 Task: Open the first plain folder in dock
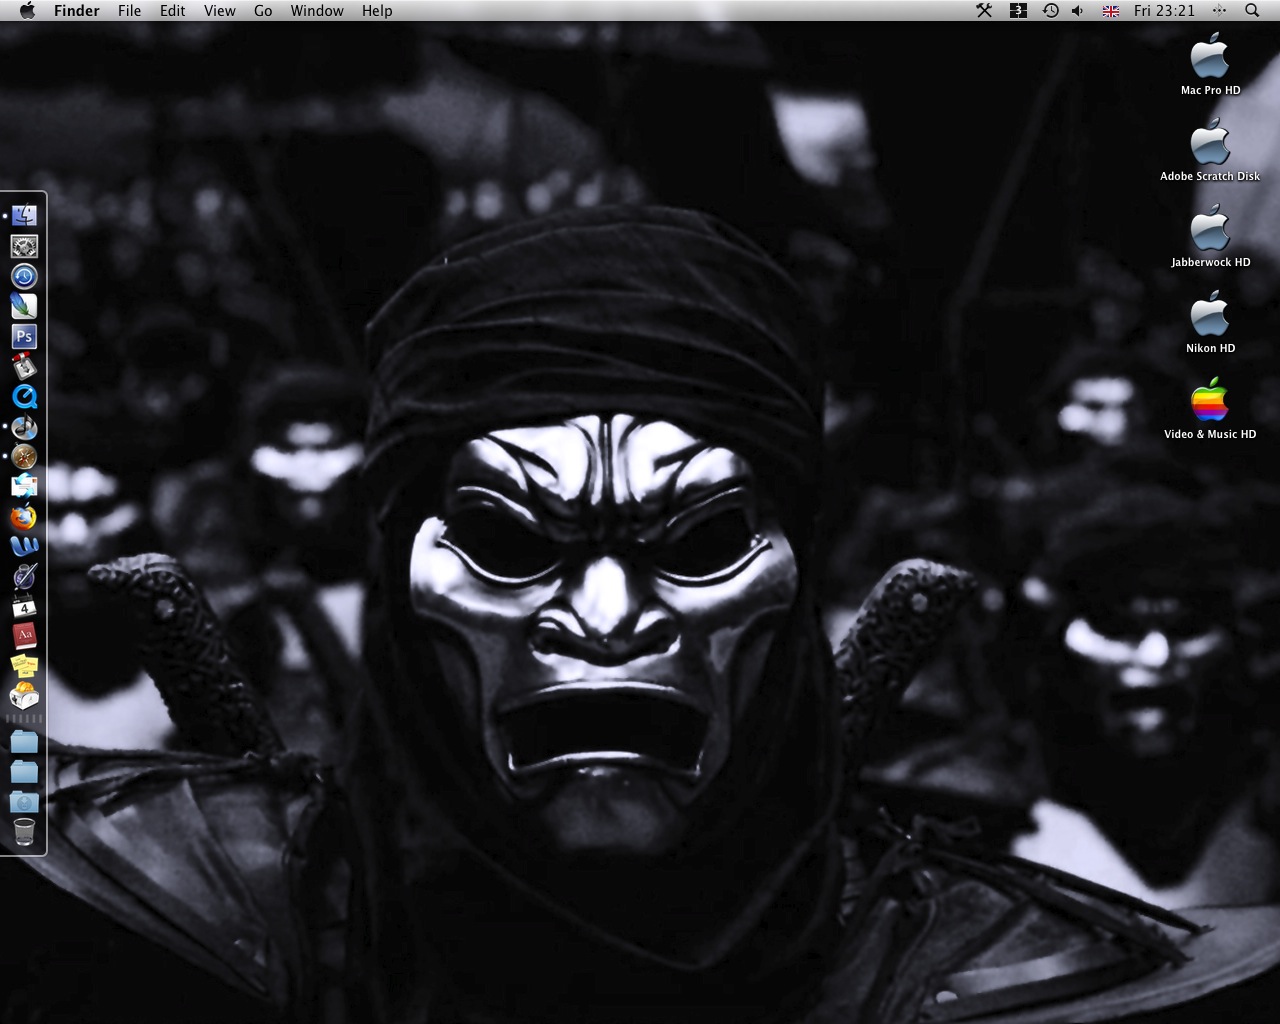click(24, 742)
